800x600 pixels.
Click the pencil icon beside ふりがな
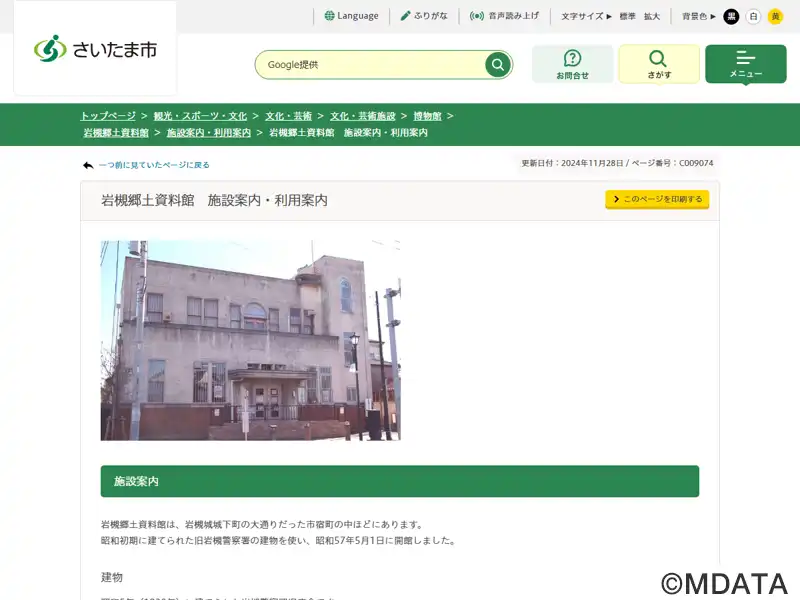pyautogui.click(x=406, y=16)
